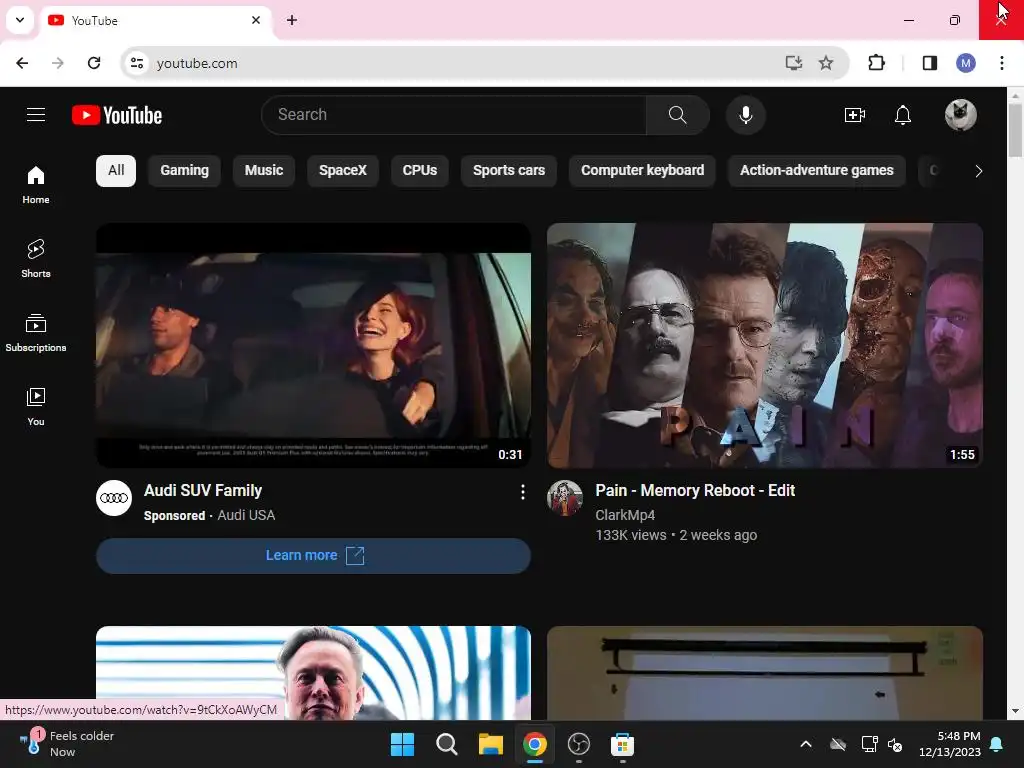Screen dimensions: 1024x768
Task: Open Subscriptions in the sidebar
Action: click(x=36, y=332)
